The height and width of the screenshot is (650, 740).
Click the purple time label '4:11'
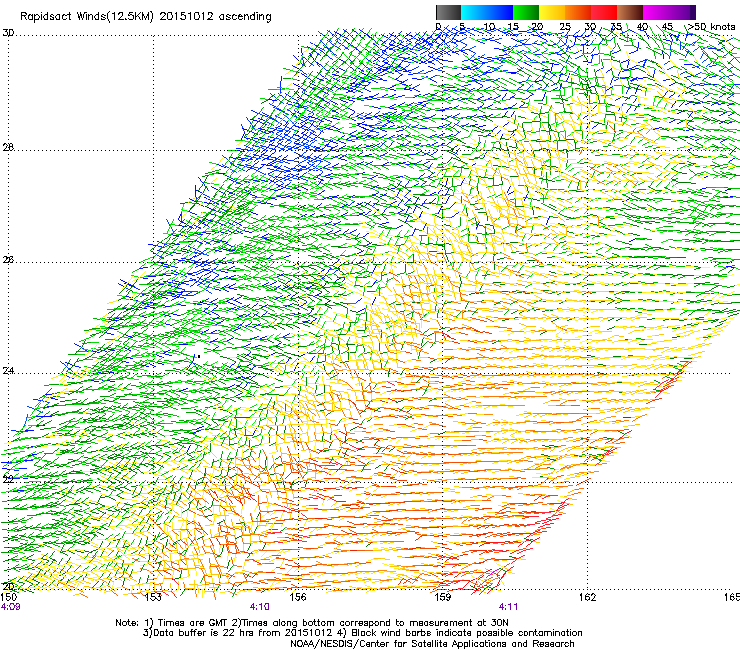[508, 607]
